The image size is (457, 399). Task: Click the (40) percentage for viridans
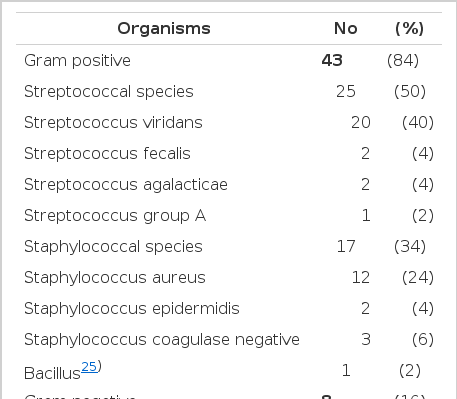pyautogui.click(x=418, y=122)
